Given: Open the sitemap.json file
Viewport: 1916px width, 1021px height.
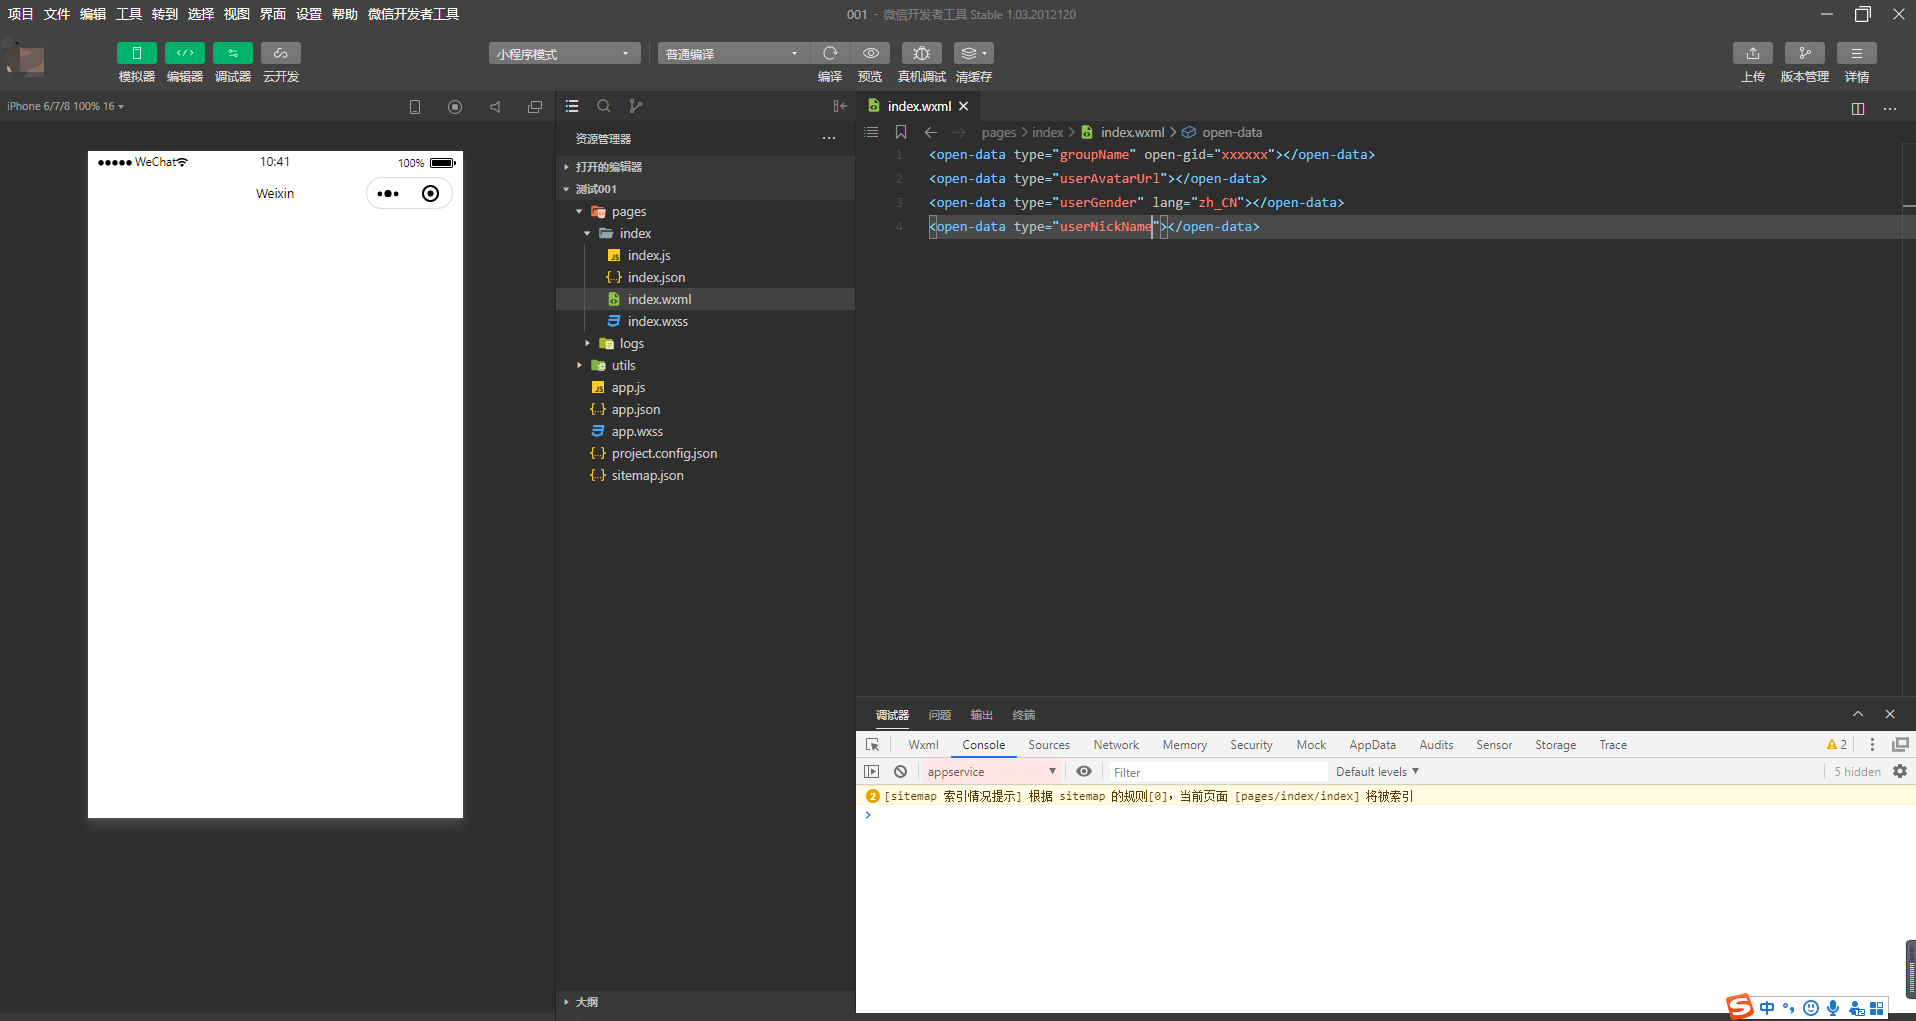Looking at the screenshot, I should point(705,475).
